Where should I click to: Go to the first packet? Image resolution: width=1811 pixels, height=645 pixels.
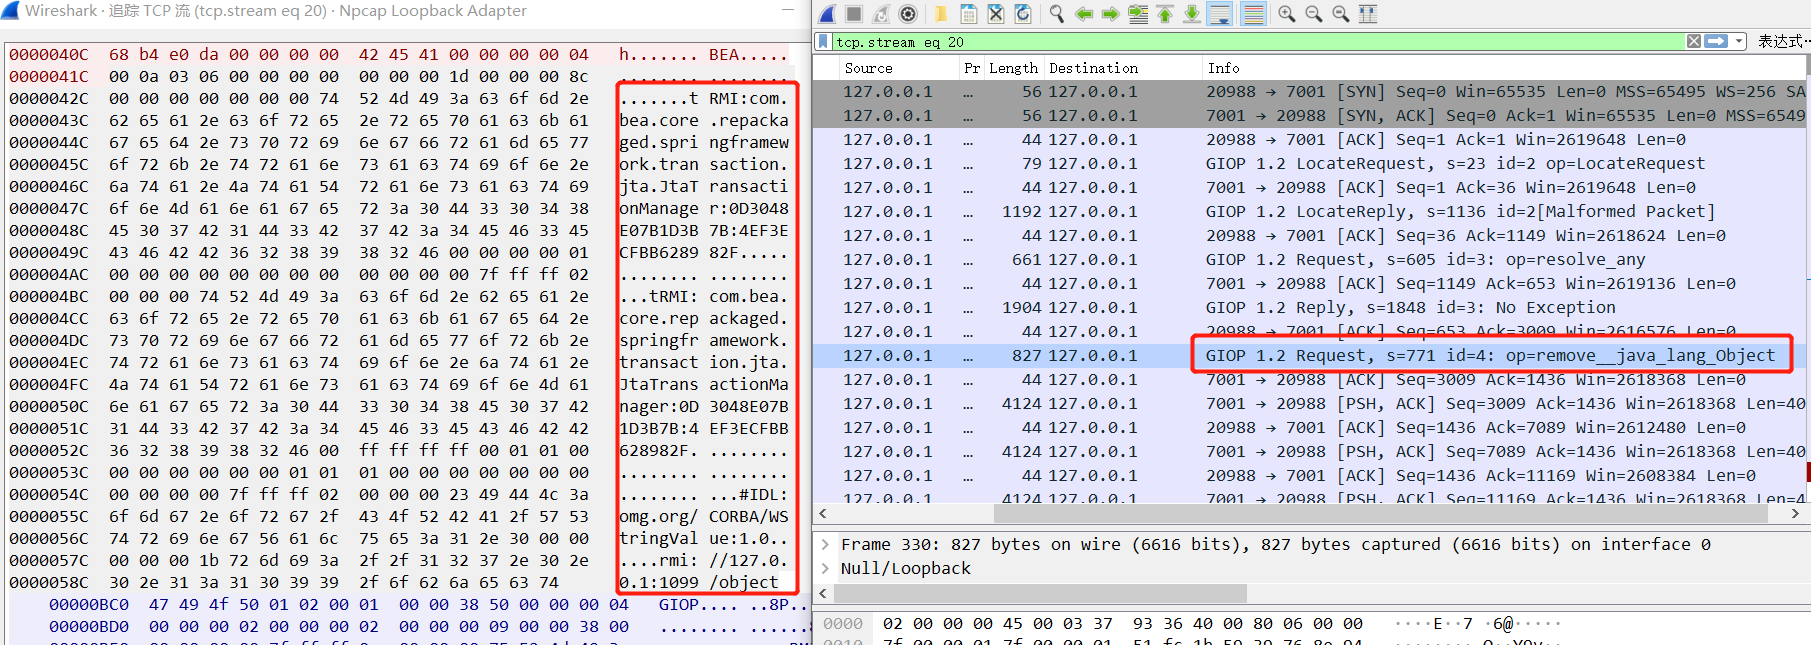[1165, 14]
